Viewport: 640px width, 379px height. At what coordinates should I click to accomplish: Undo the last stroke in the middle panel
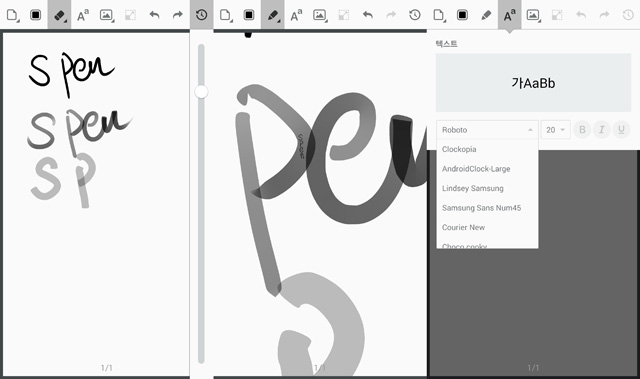[367, 15]
